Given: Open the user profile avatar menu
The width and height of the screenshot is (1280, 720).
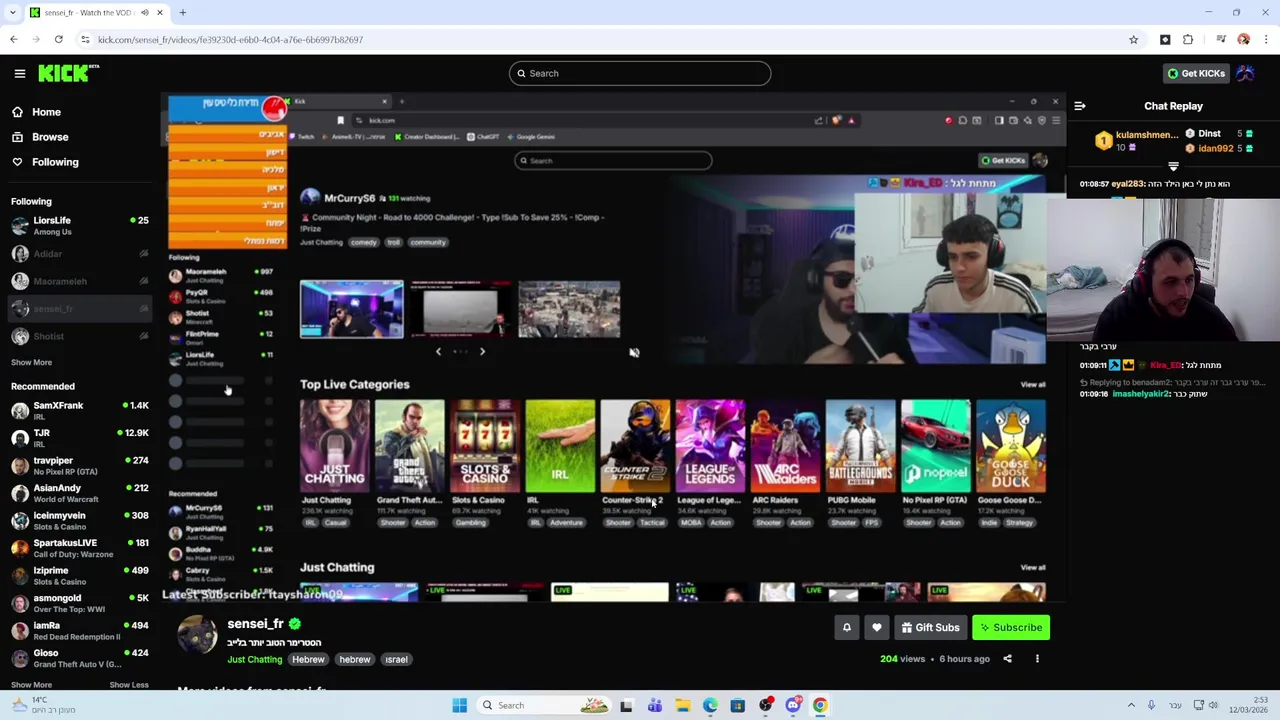Looking at the screenshot, I should (x=1246, y=73).
